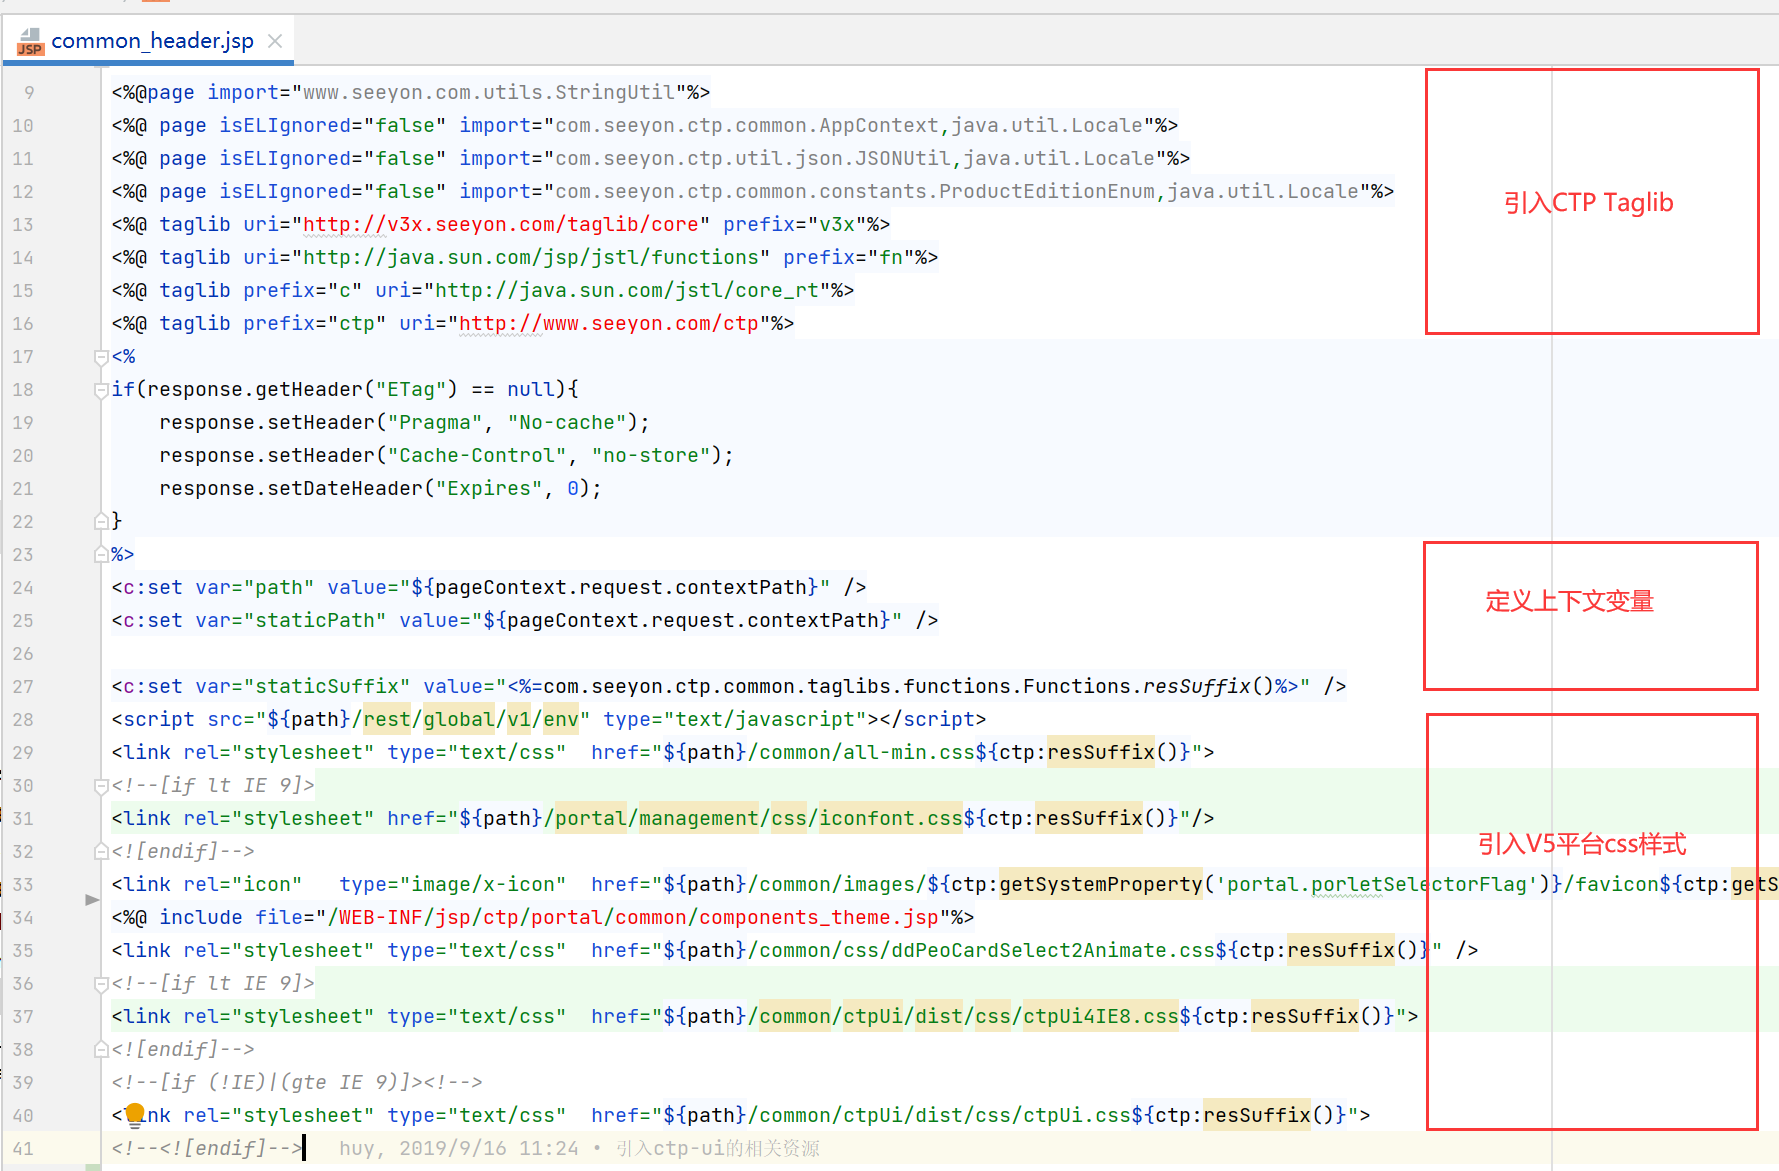1779x1171 pixels.
Task: Click the fold end marker at line 22
Action: pos(100,521)
